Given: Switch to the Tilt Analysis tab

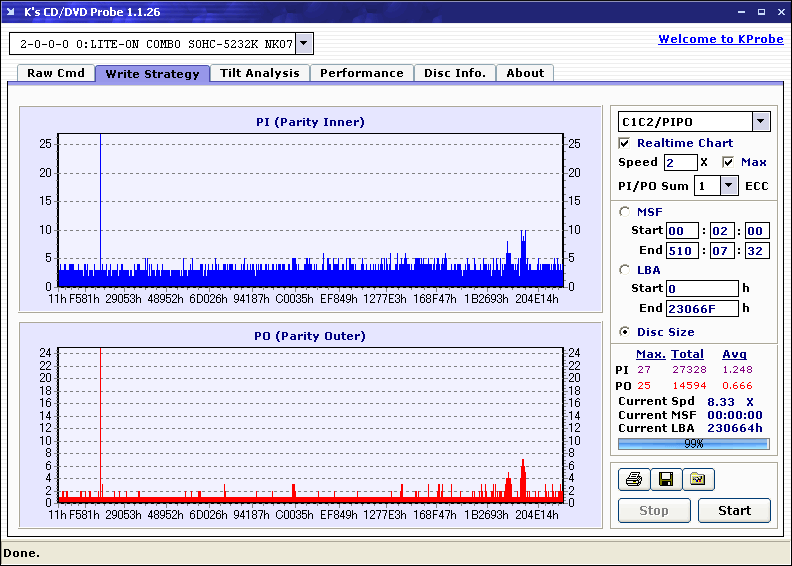Looking at the screenshot, I should 260,73.
